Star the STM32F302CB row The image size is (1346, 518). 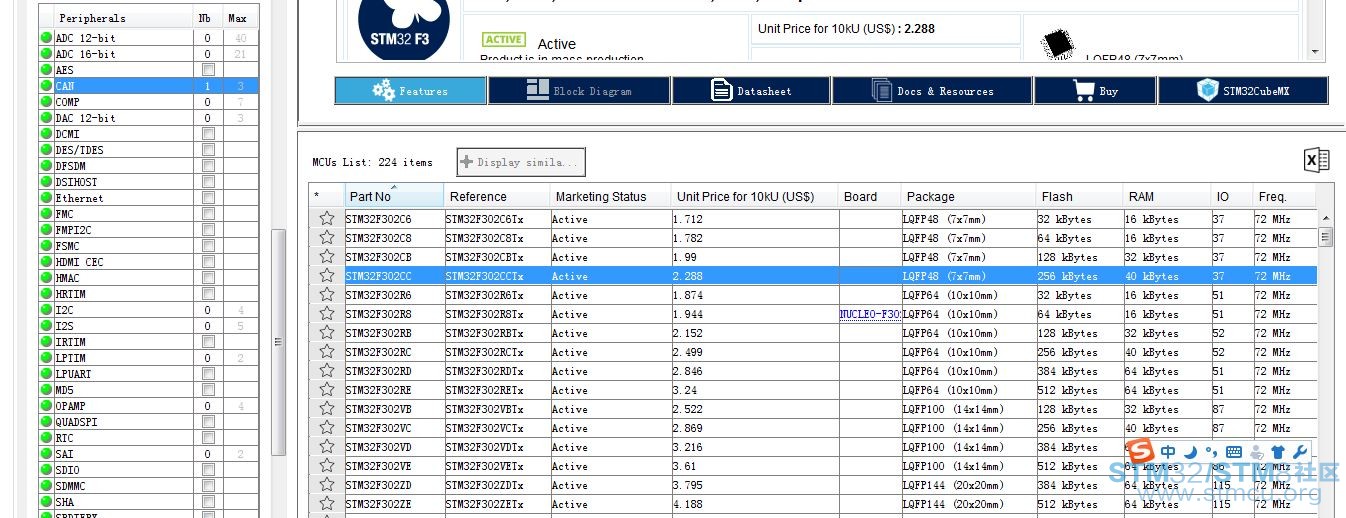pos(326,257)
